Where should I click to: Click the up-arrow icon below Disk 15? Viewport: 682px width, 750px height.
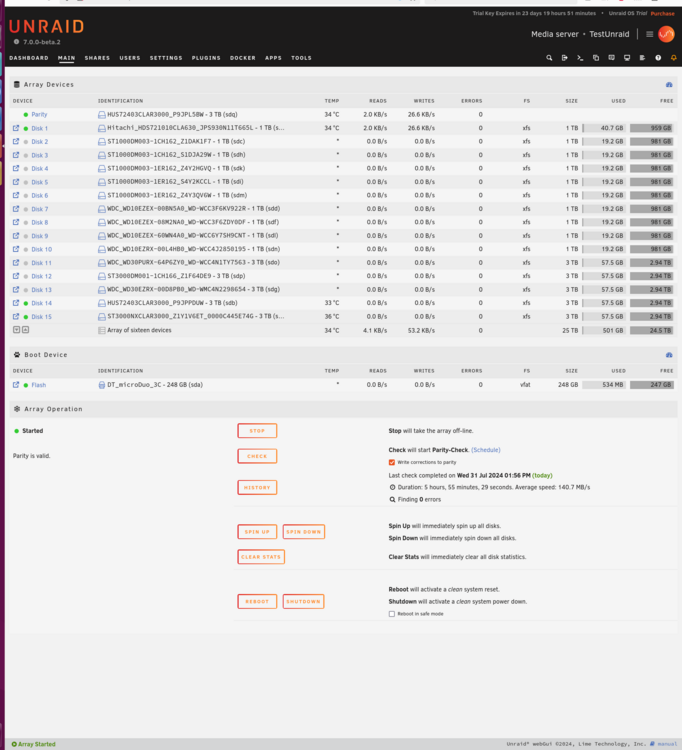25,330
